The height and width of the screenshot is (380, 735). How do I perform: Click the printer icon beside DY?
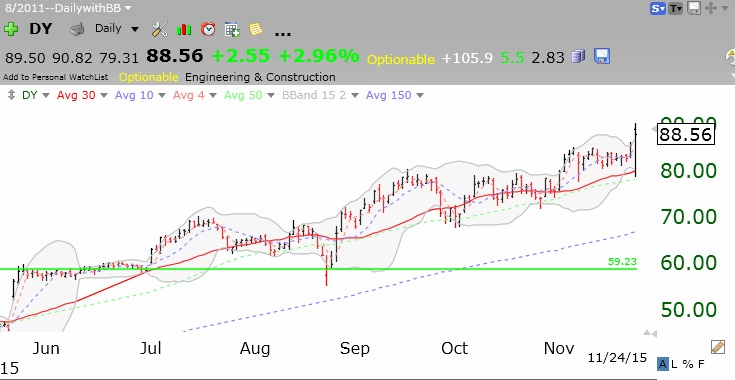pyautogui.click(x=77, y=30)
